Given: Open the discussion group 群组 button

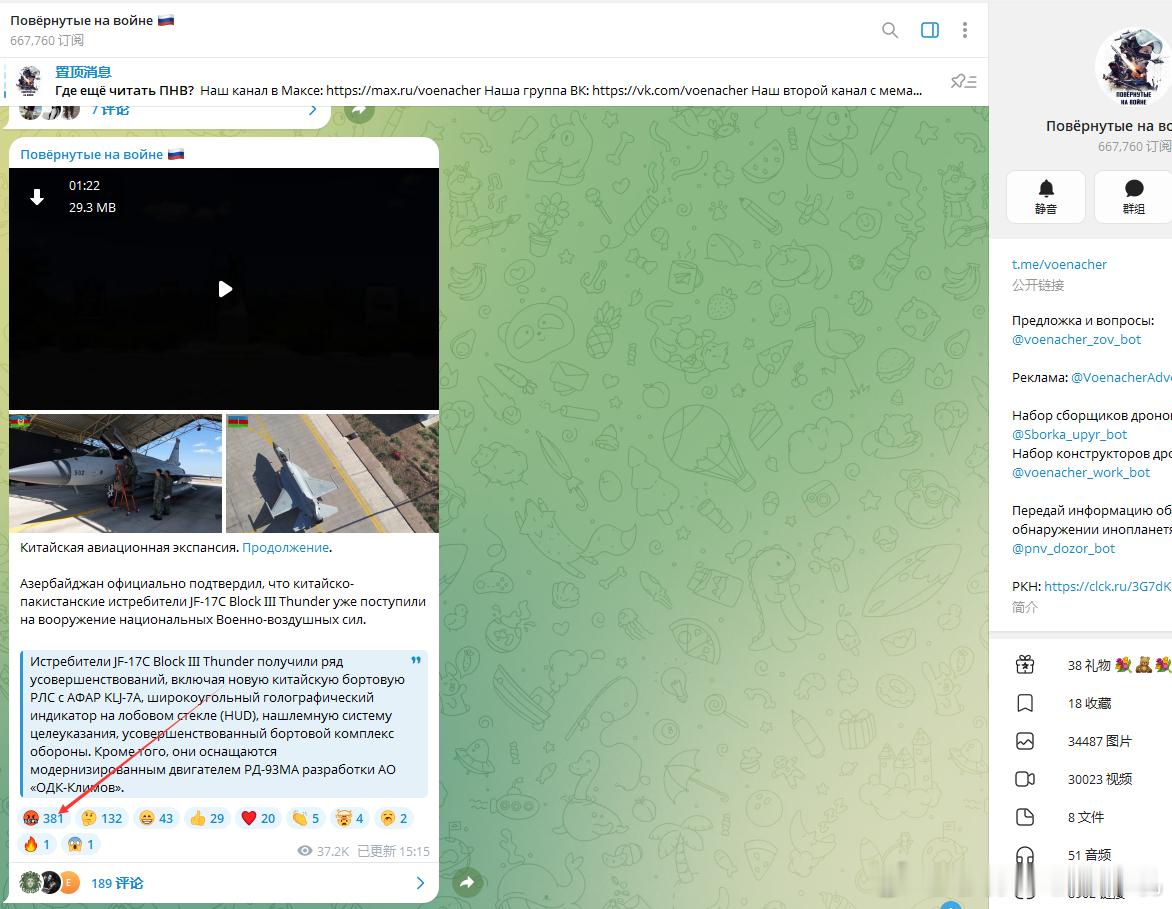Looking at the screenshot, I should pyautogui.click(x=1133, y=197).
